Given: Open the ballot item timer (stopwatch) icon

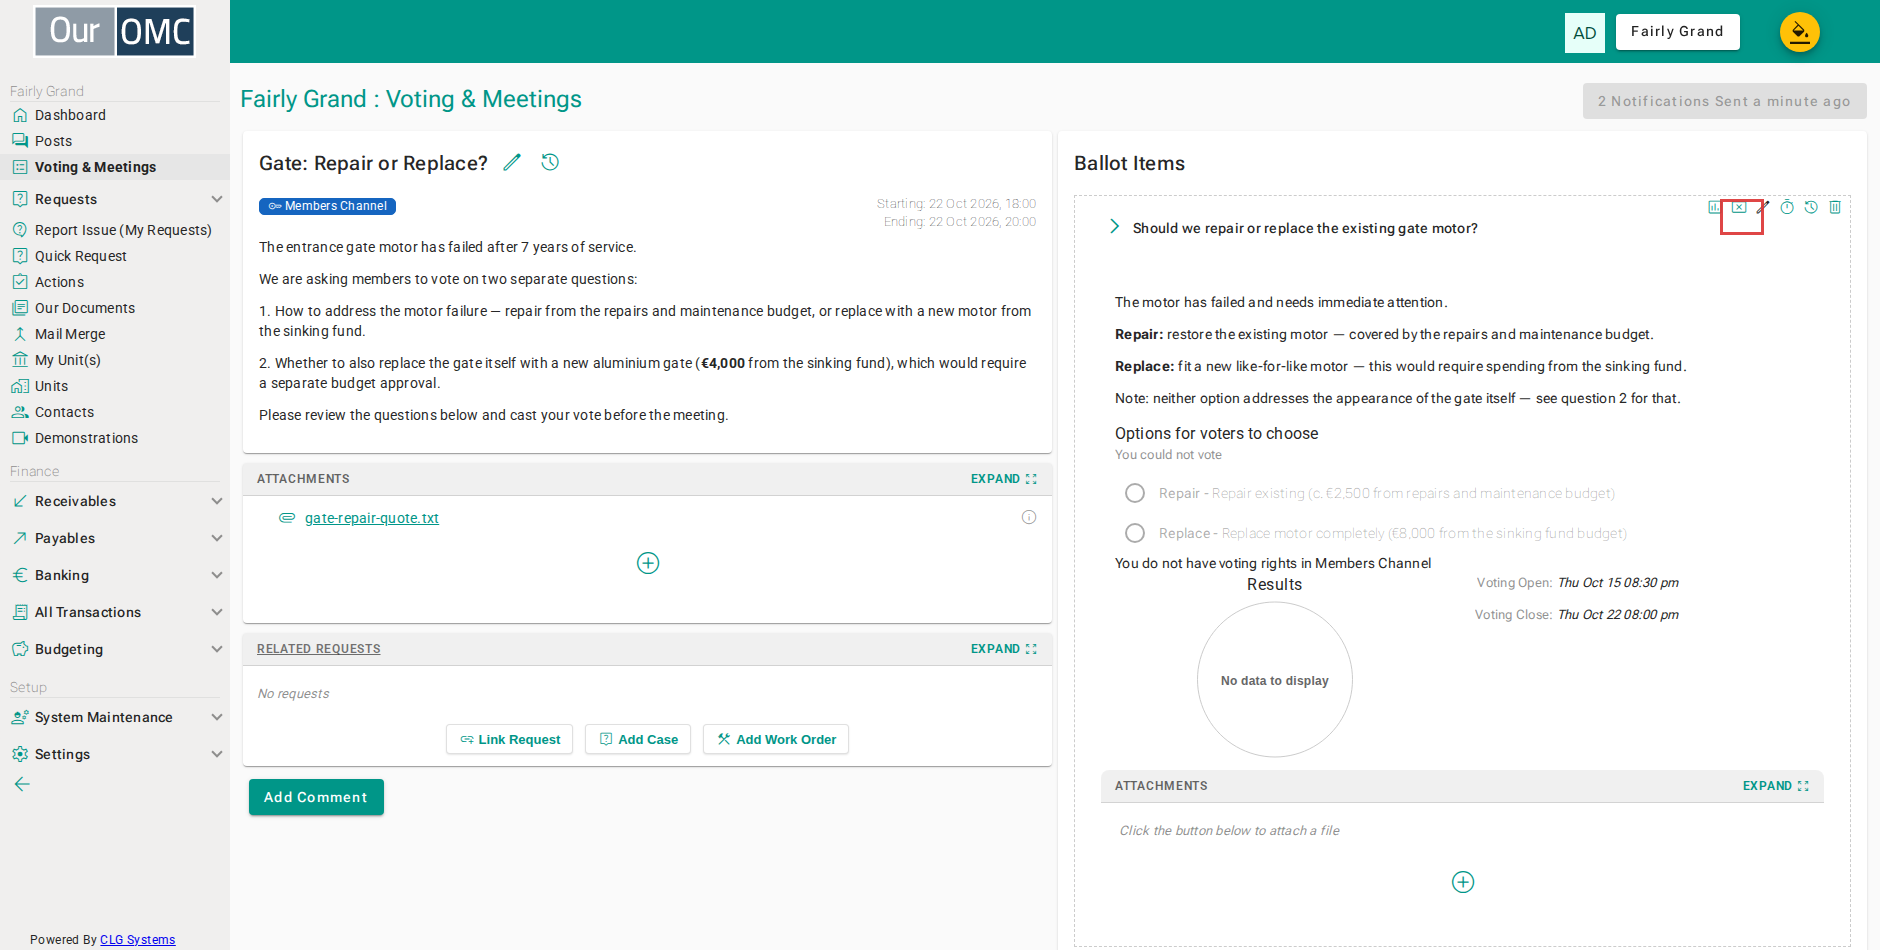Looking at the screenshot, I should tap(1787, 207).
